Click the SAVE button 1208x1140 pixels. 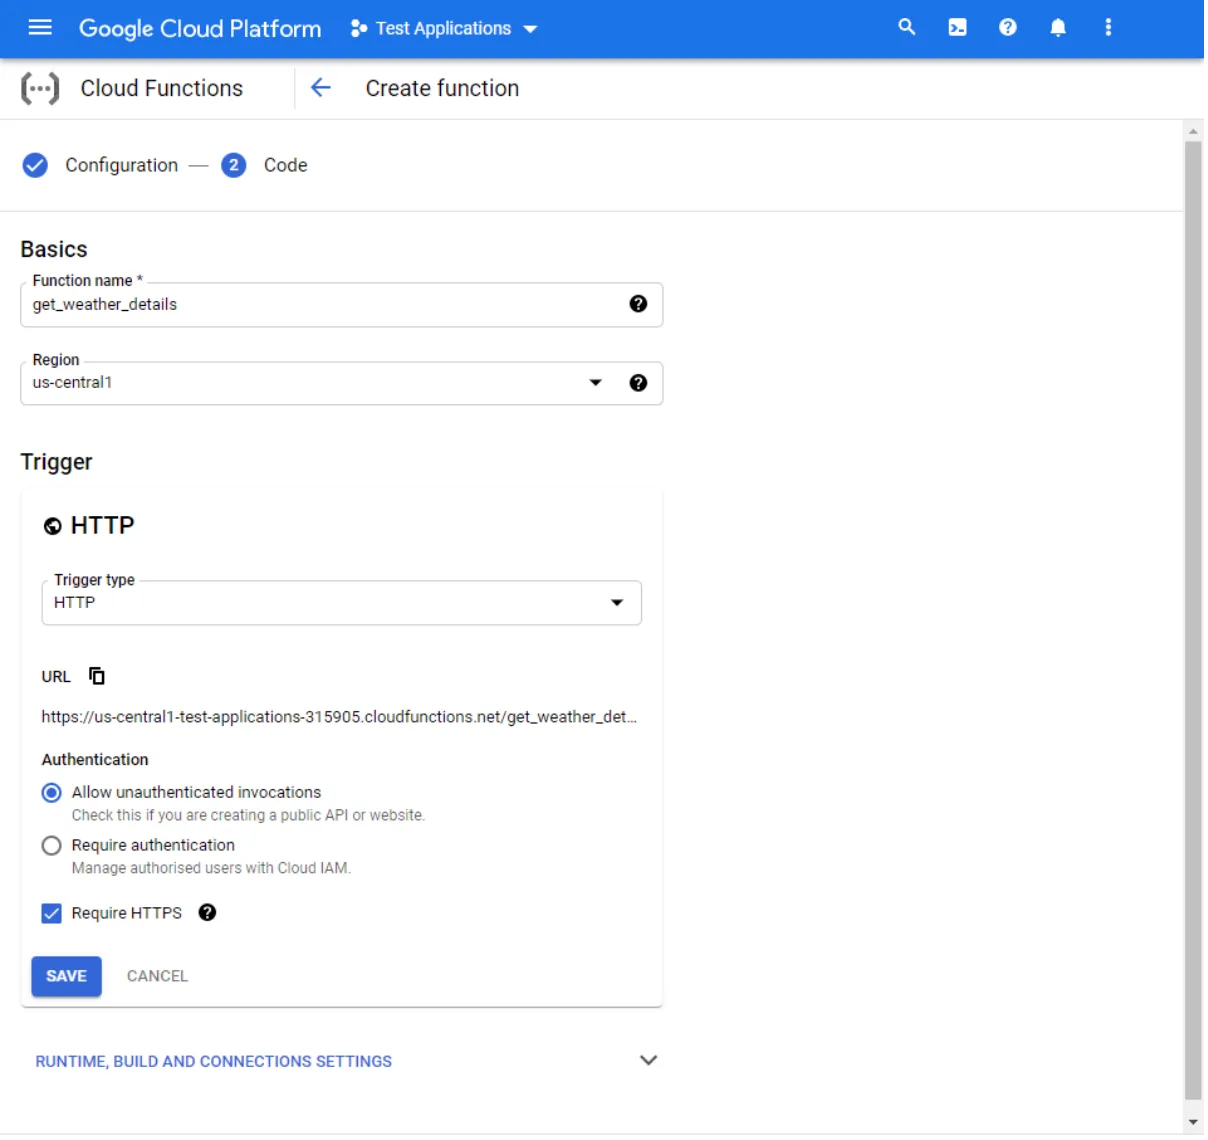point(66,975)
